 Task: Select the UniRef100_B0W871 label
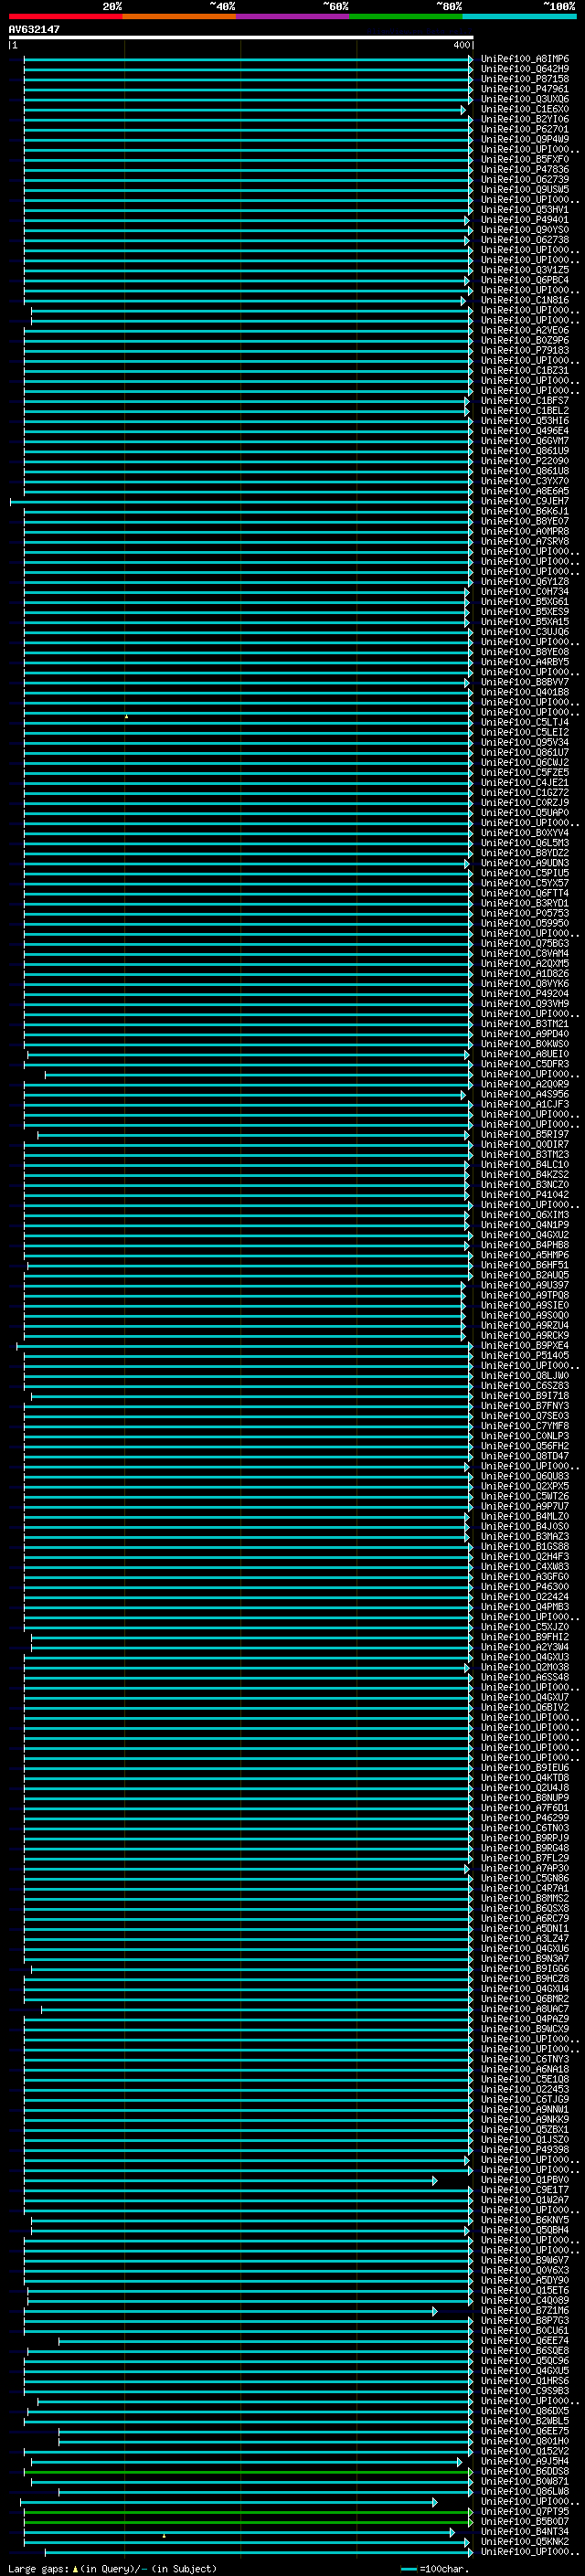(x=524, y=2481)
